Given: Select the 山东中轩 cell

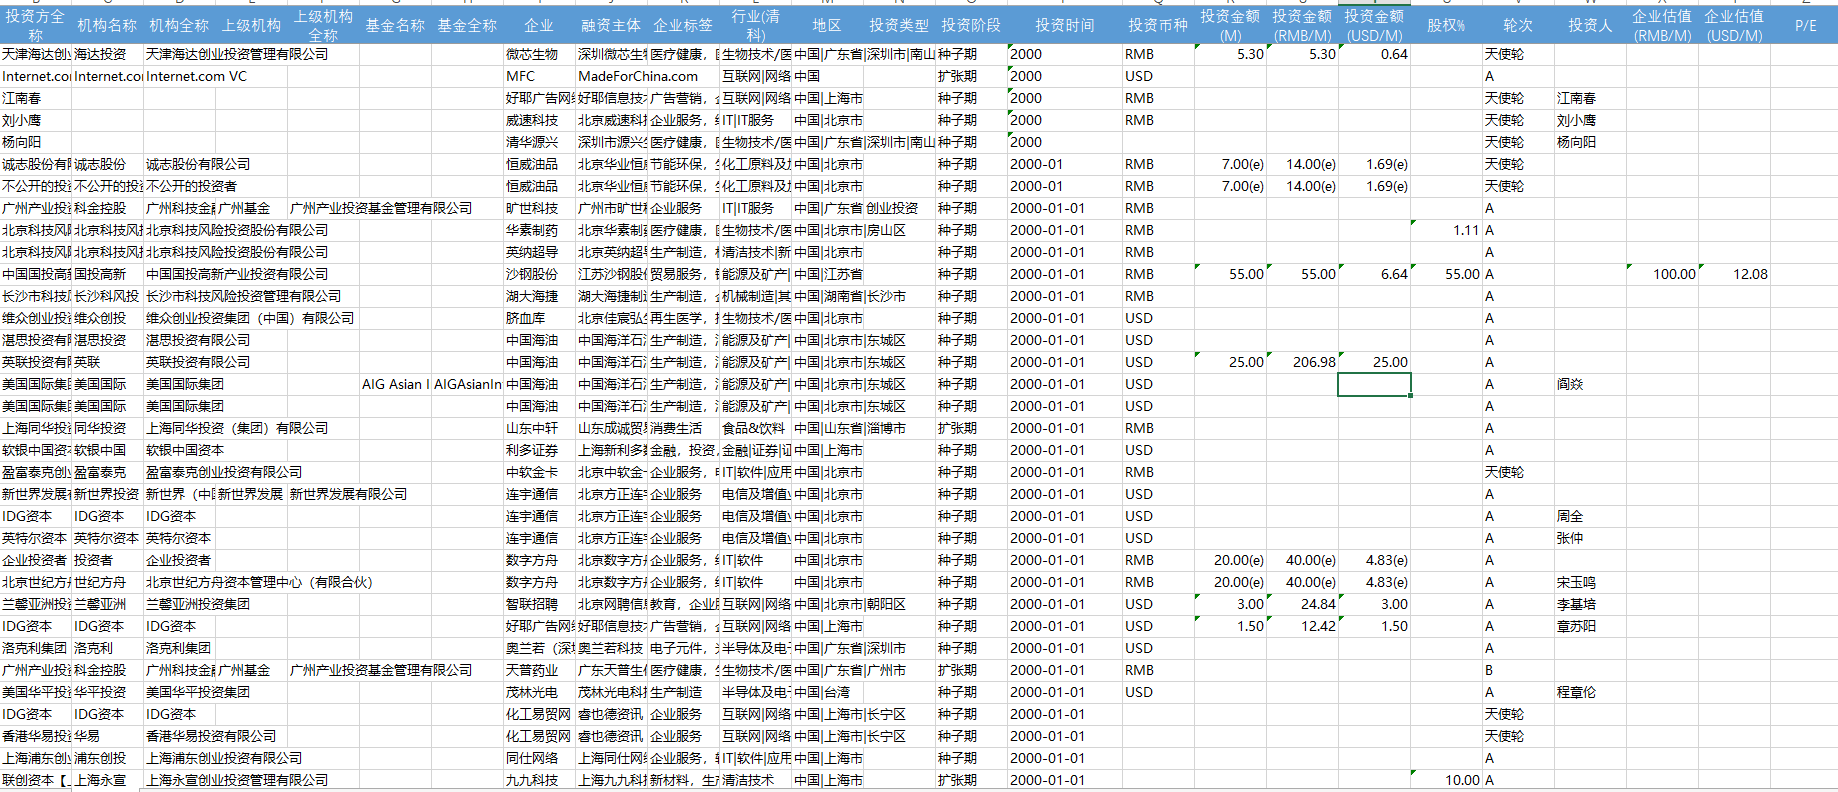Looking at the screenshot, I should click(539, 428).
